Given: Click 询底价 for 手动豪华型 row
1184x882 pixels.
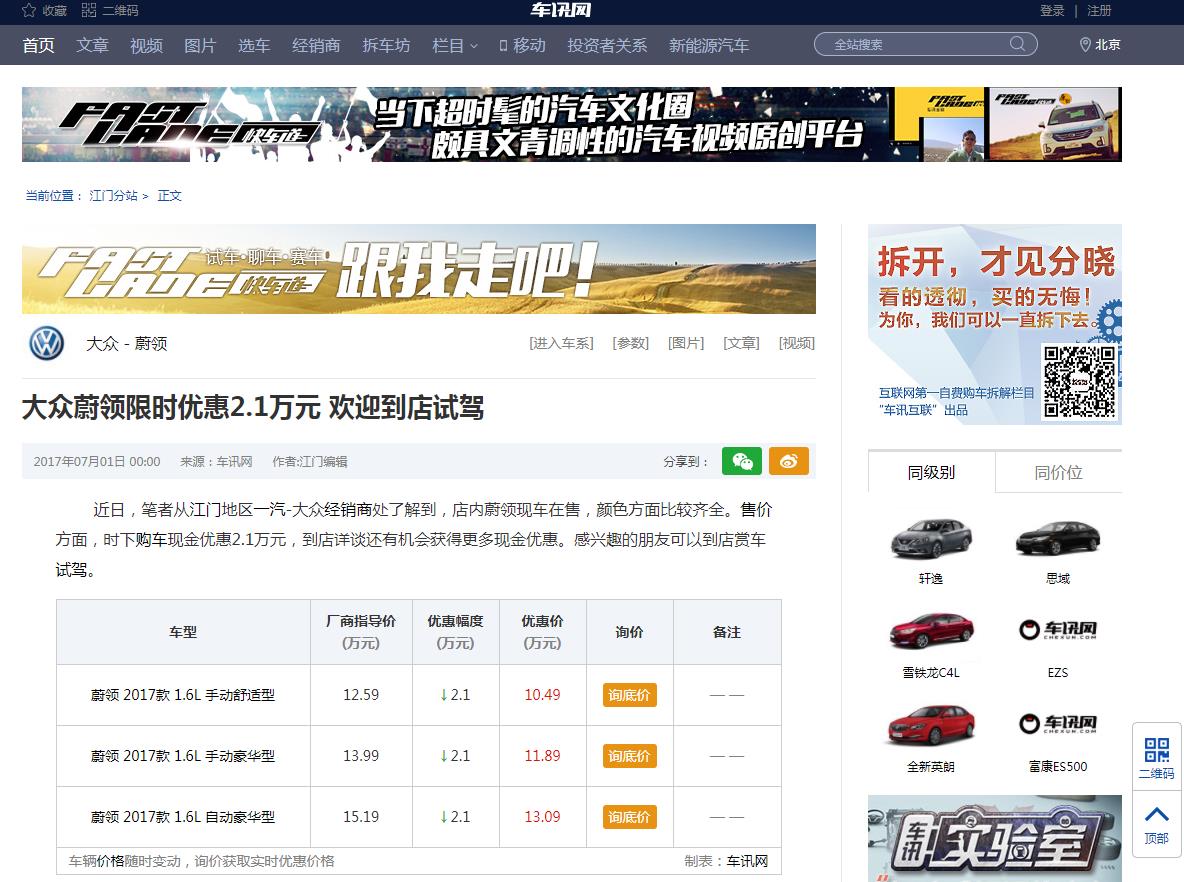Looking at the screenshot, I should coord(629,756).
